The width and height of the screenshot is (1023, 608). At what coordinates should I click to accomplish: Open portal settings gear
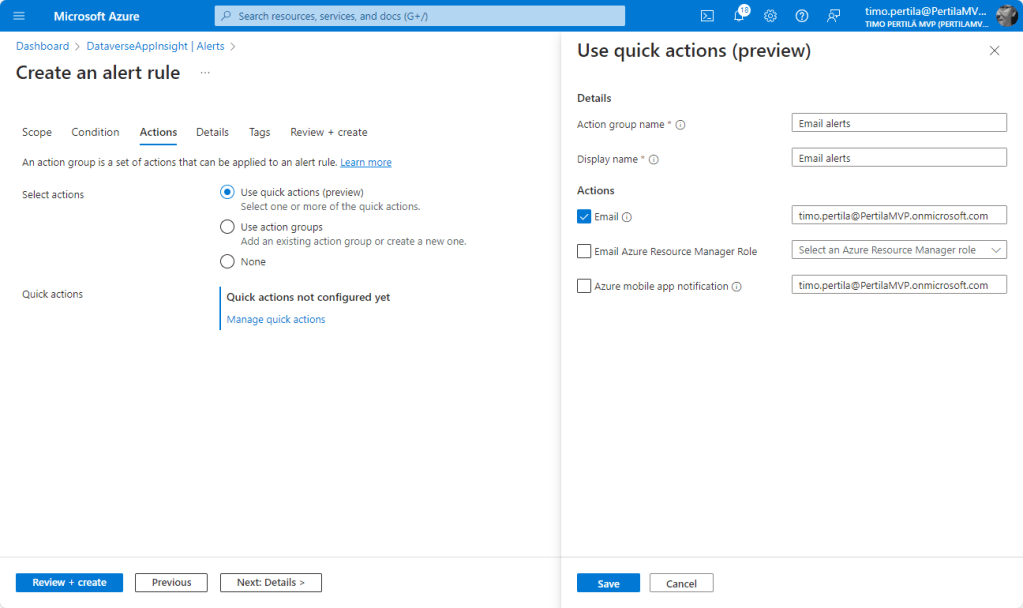[770, 16]
